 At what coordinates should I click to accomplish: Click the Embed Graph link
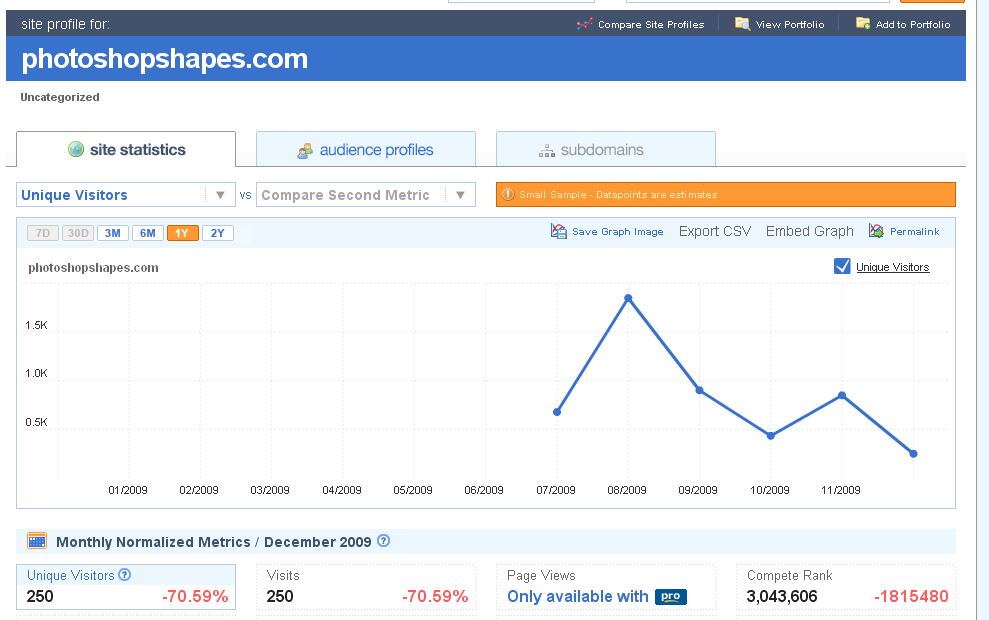810,231
